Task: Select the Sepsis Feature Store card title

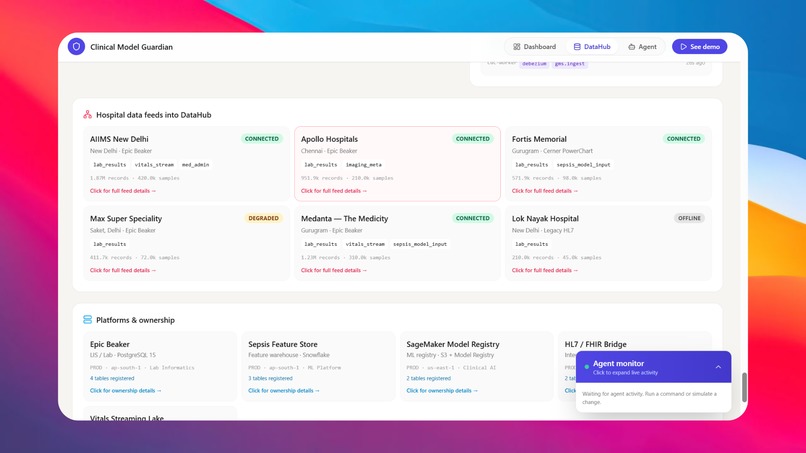Action: click(x=283, y=345)
